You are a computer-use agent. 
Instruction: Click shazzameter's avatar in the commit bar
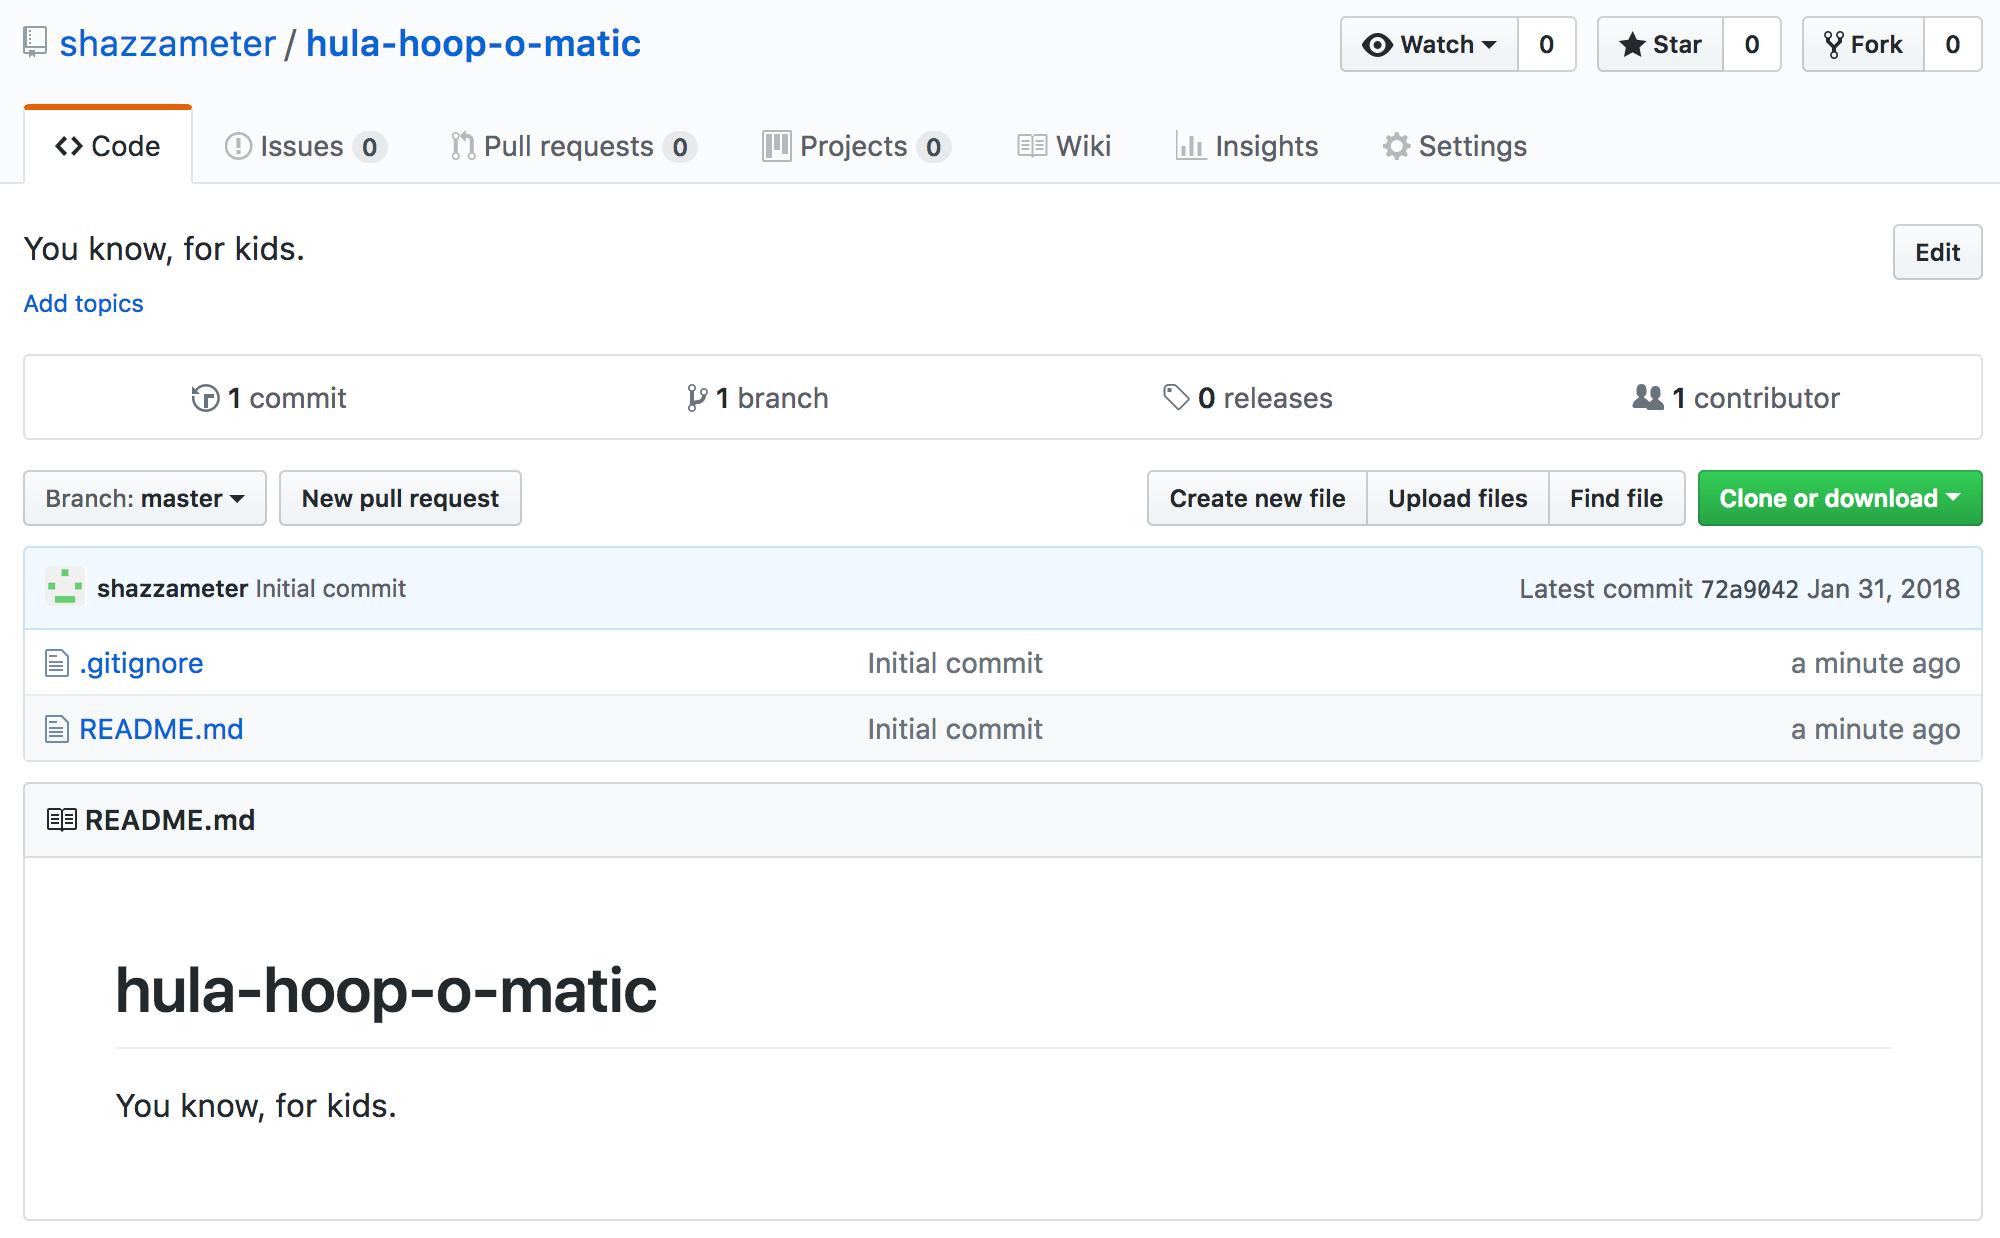point(64,588)
